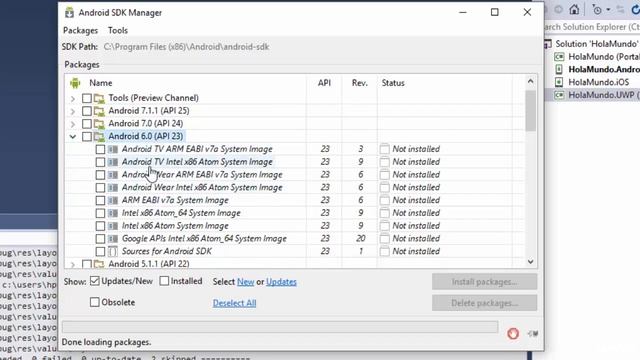Click the Install packages button
This screenshot has height=360, width=640.
click(484, 282)
